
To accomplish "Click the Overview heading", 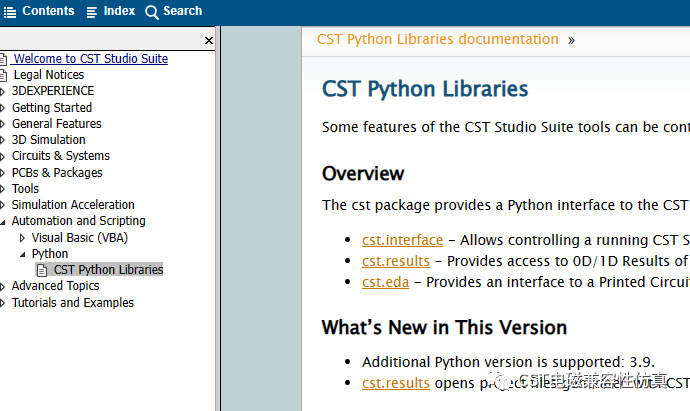I will pos(363,173).
